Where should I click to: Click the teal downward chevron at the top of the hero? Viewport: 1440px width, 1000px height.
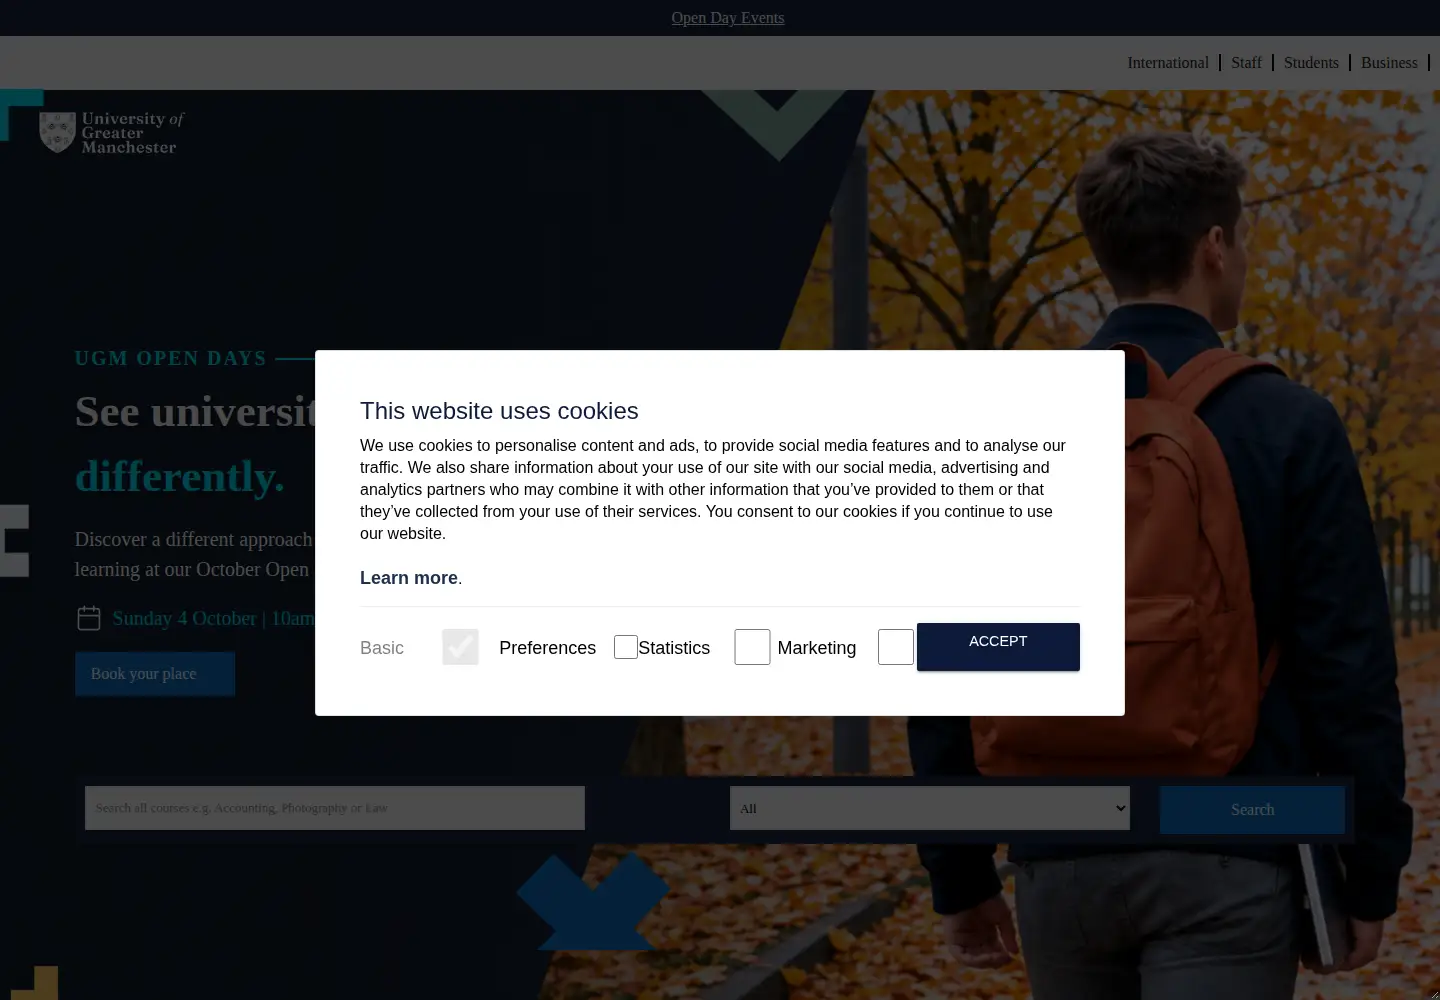click(777, 126)
